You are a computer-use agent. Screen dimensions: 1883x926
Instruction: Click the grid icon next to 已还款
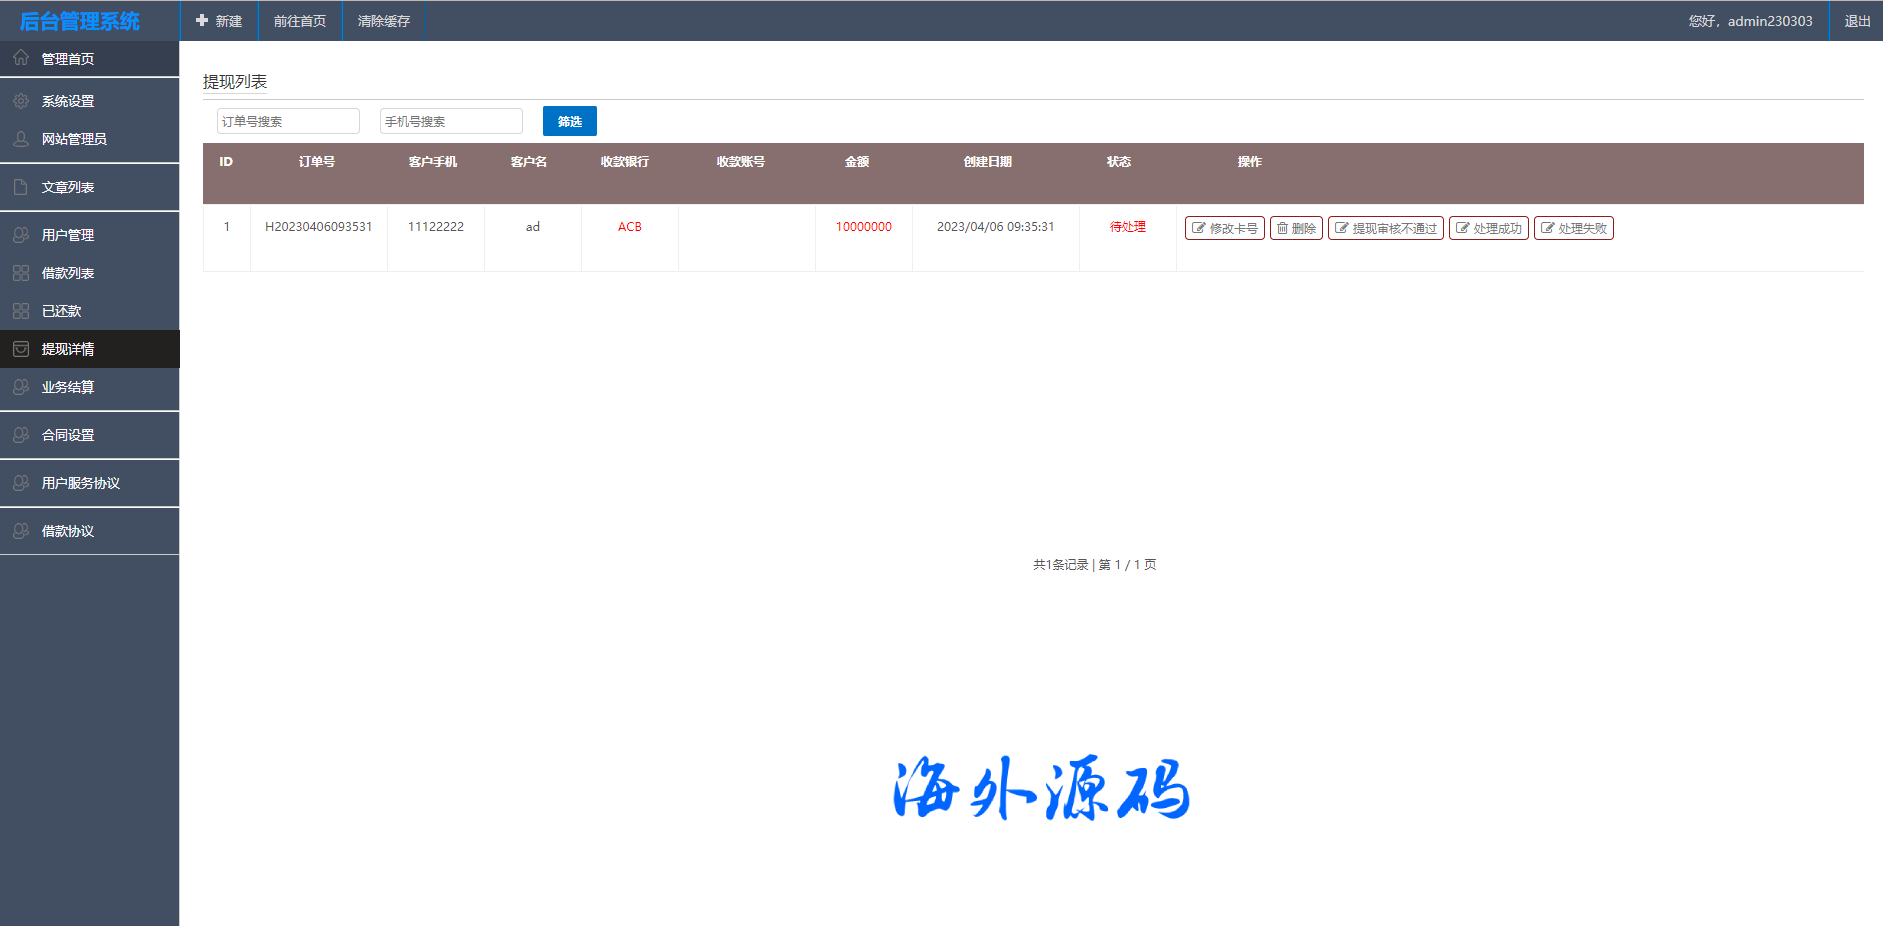[x=21, y=311]
